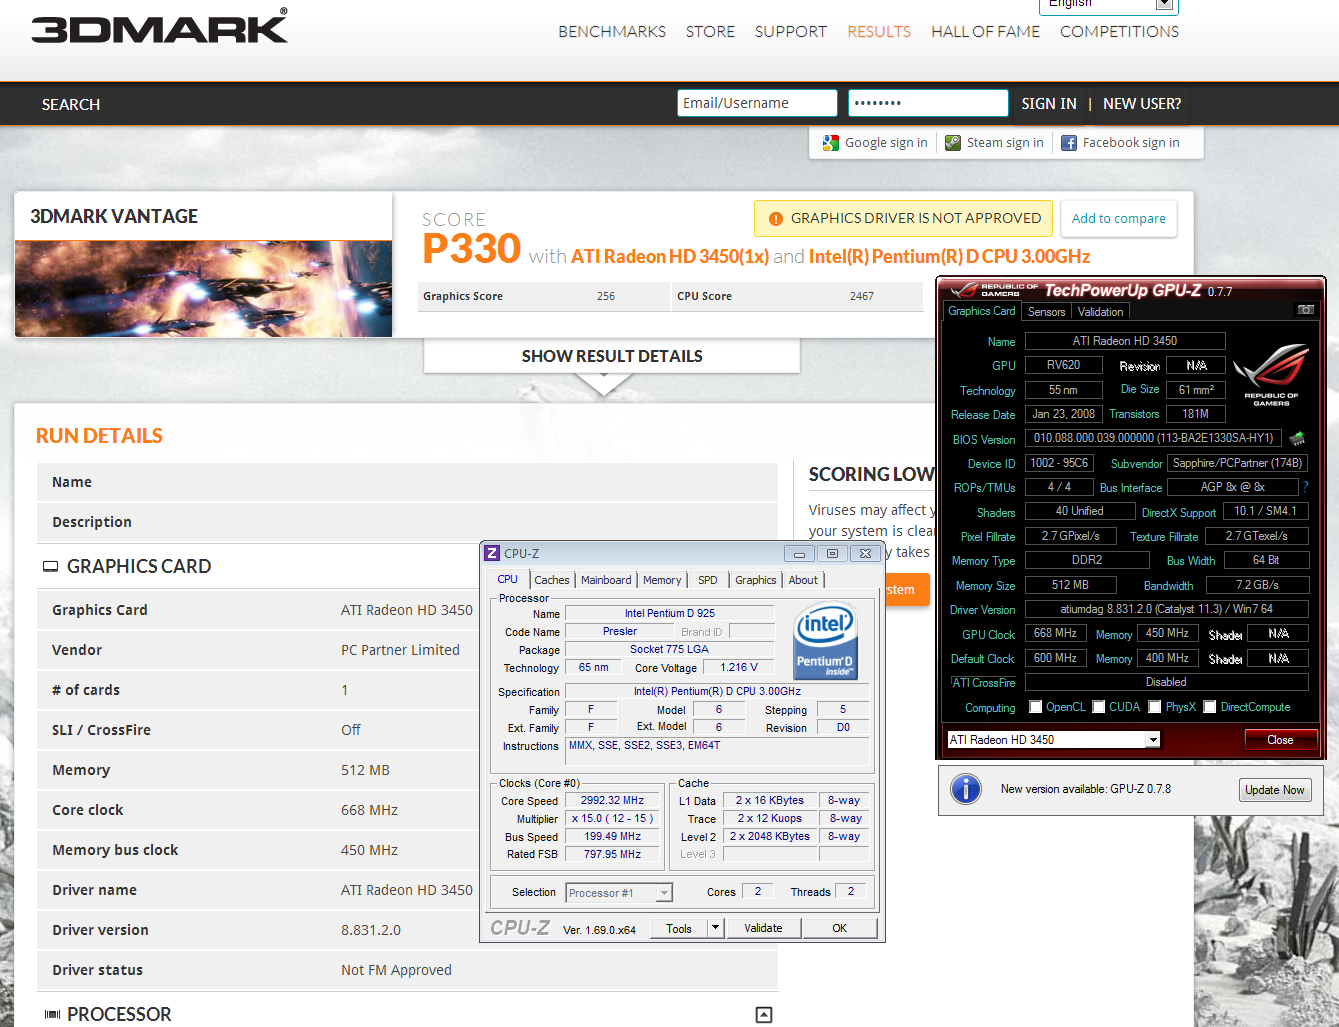Click the Intel Pentium D logo in CPU-Z
The width and height of the screenshot is (1339, 1027).
point(825,640)
